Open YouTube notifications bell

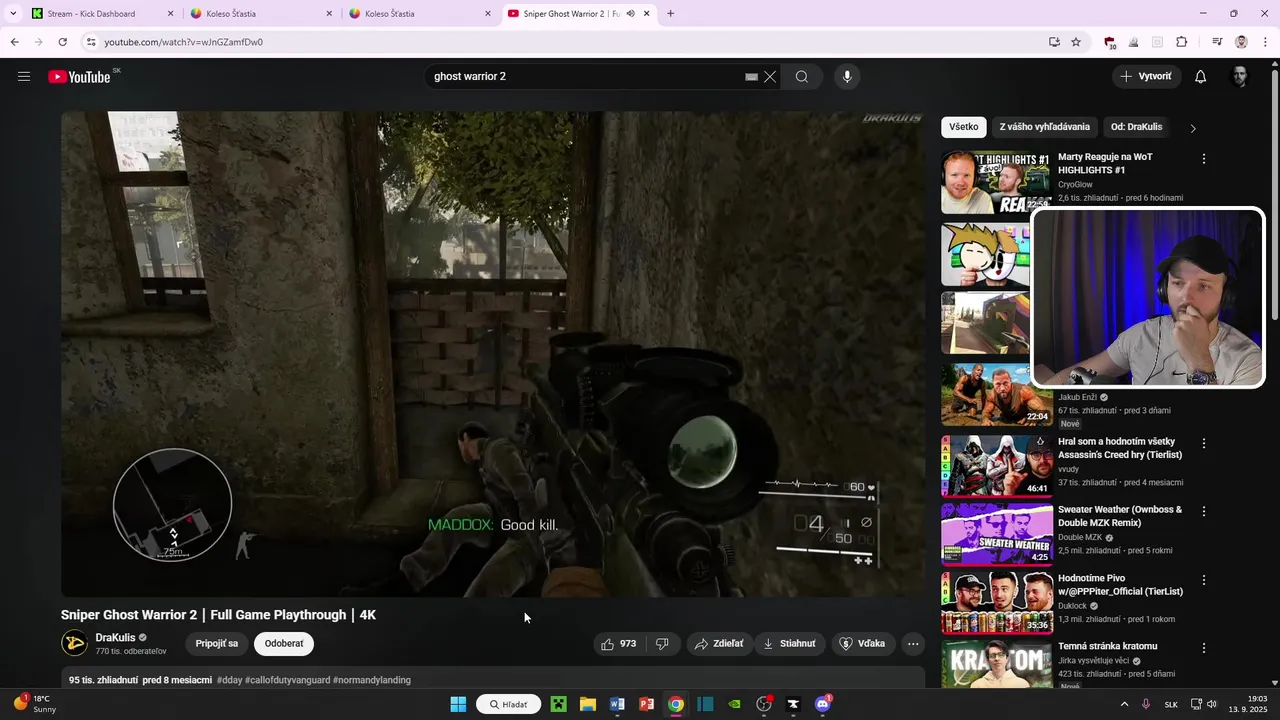[1201, 77]
